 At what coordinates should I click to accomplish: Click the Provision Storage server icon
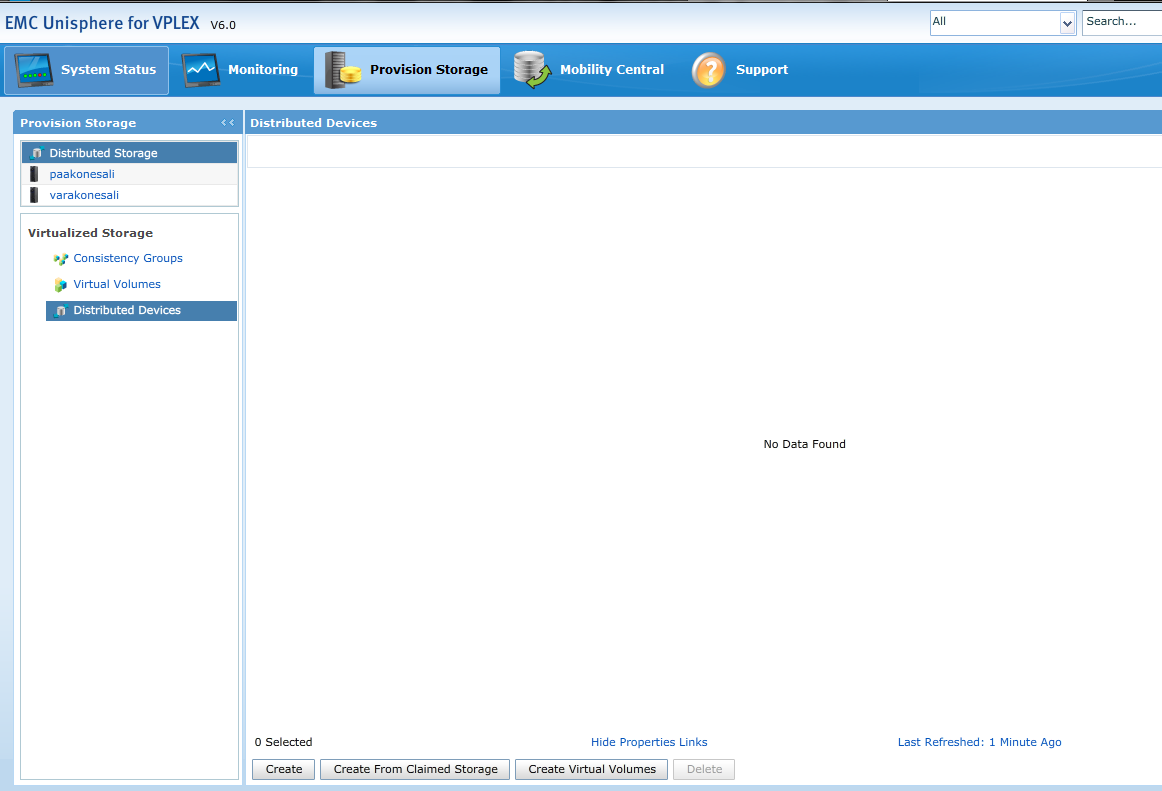tap(342, 70)
